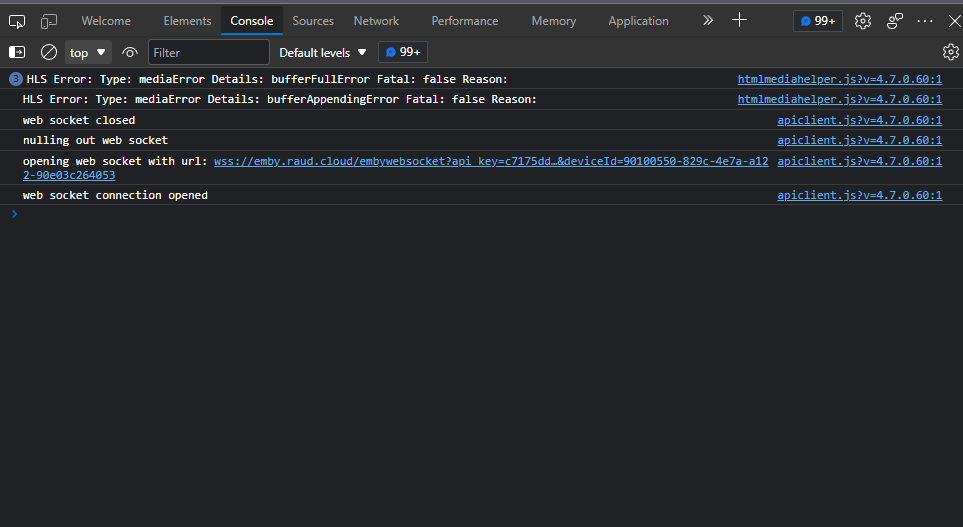
Task: Open the Sources tab
Action: (313, 21)
